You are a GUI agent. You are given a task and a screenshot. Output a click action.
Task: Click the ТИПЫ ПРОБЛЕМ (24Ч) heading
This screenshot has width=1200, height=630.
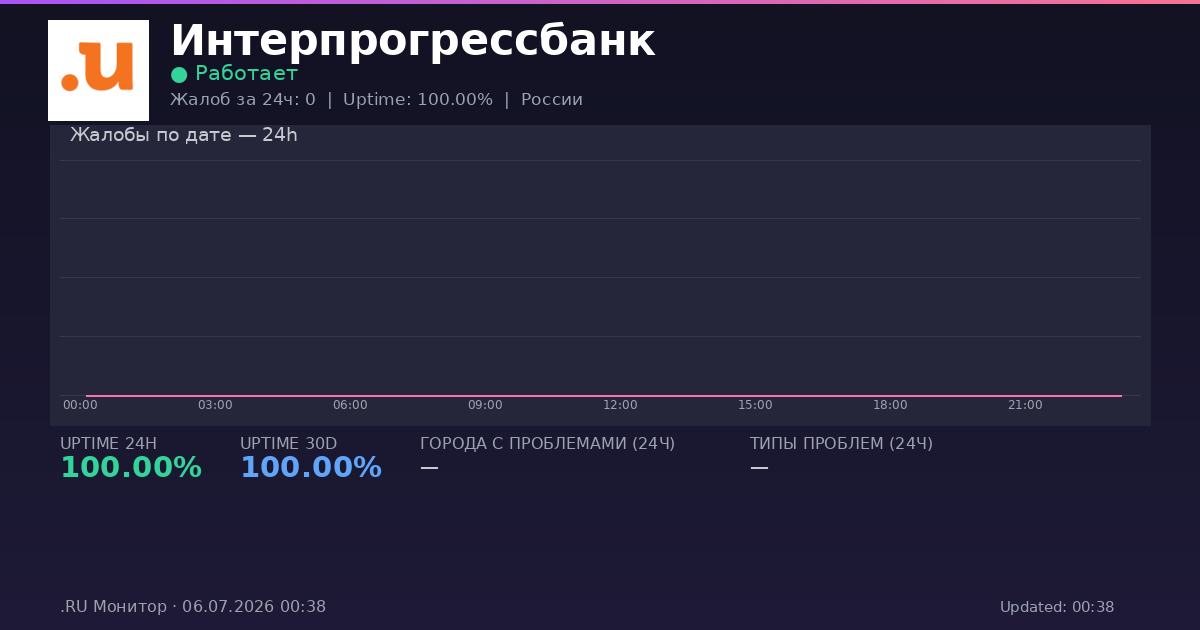(841, 444)
